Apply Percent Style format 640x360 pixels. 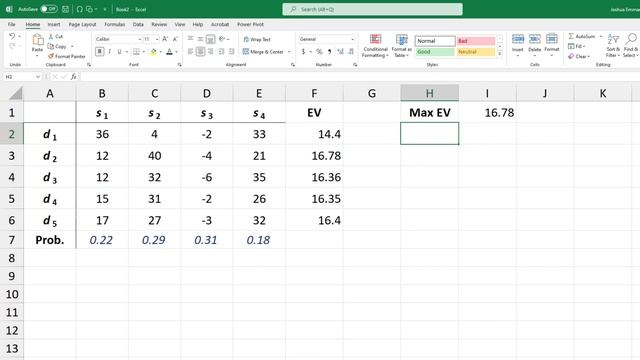(319, 52)
